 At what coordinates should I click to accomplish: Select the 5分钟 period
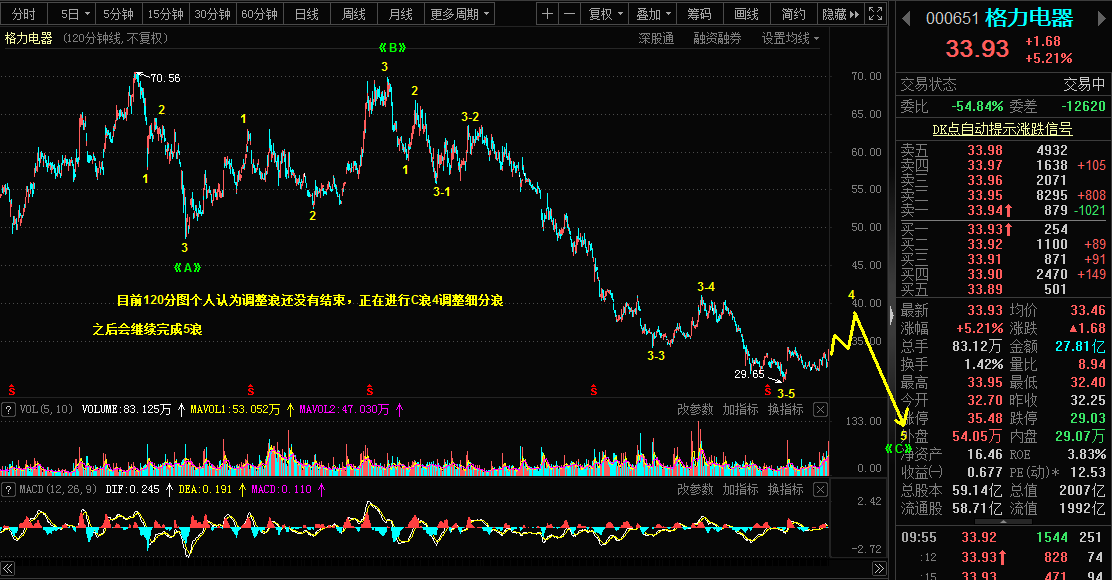(x=118, y=13)
